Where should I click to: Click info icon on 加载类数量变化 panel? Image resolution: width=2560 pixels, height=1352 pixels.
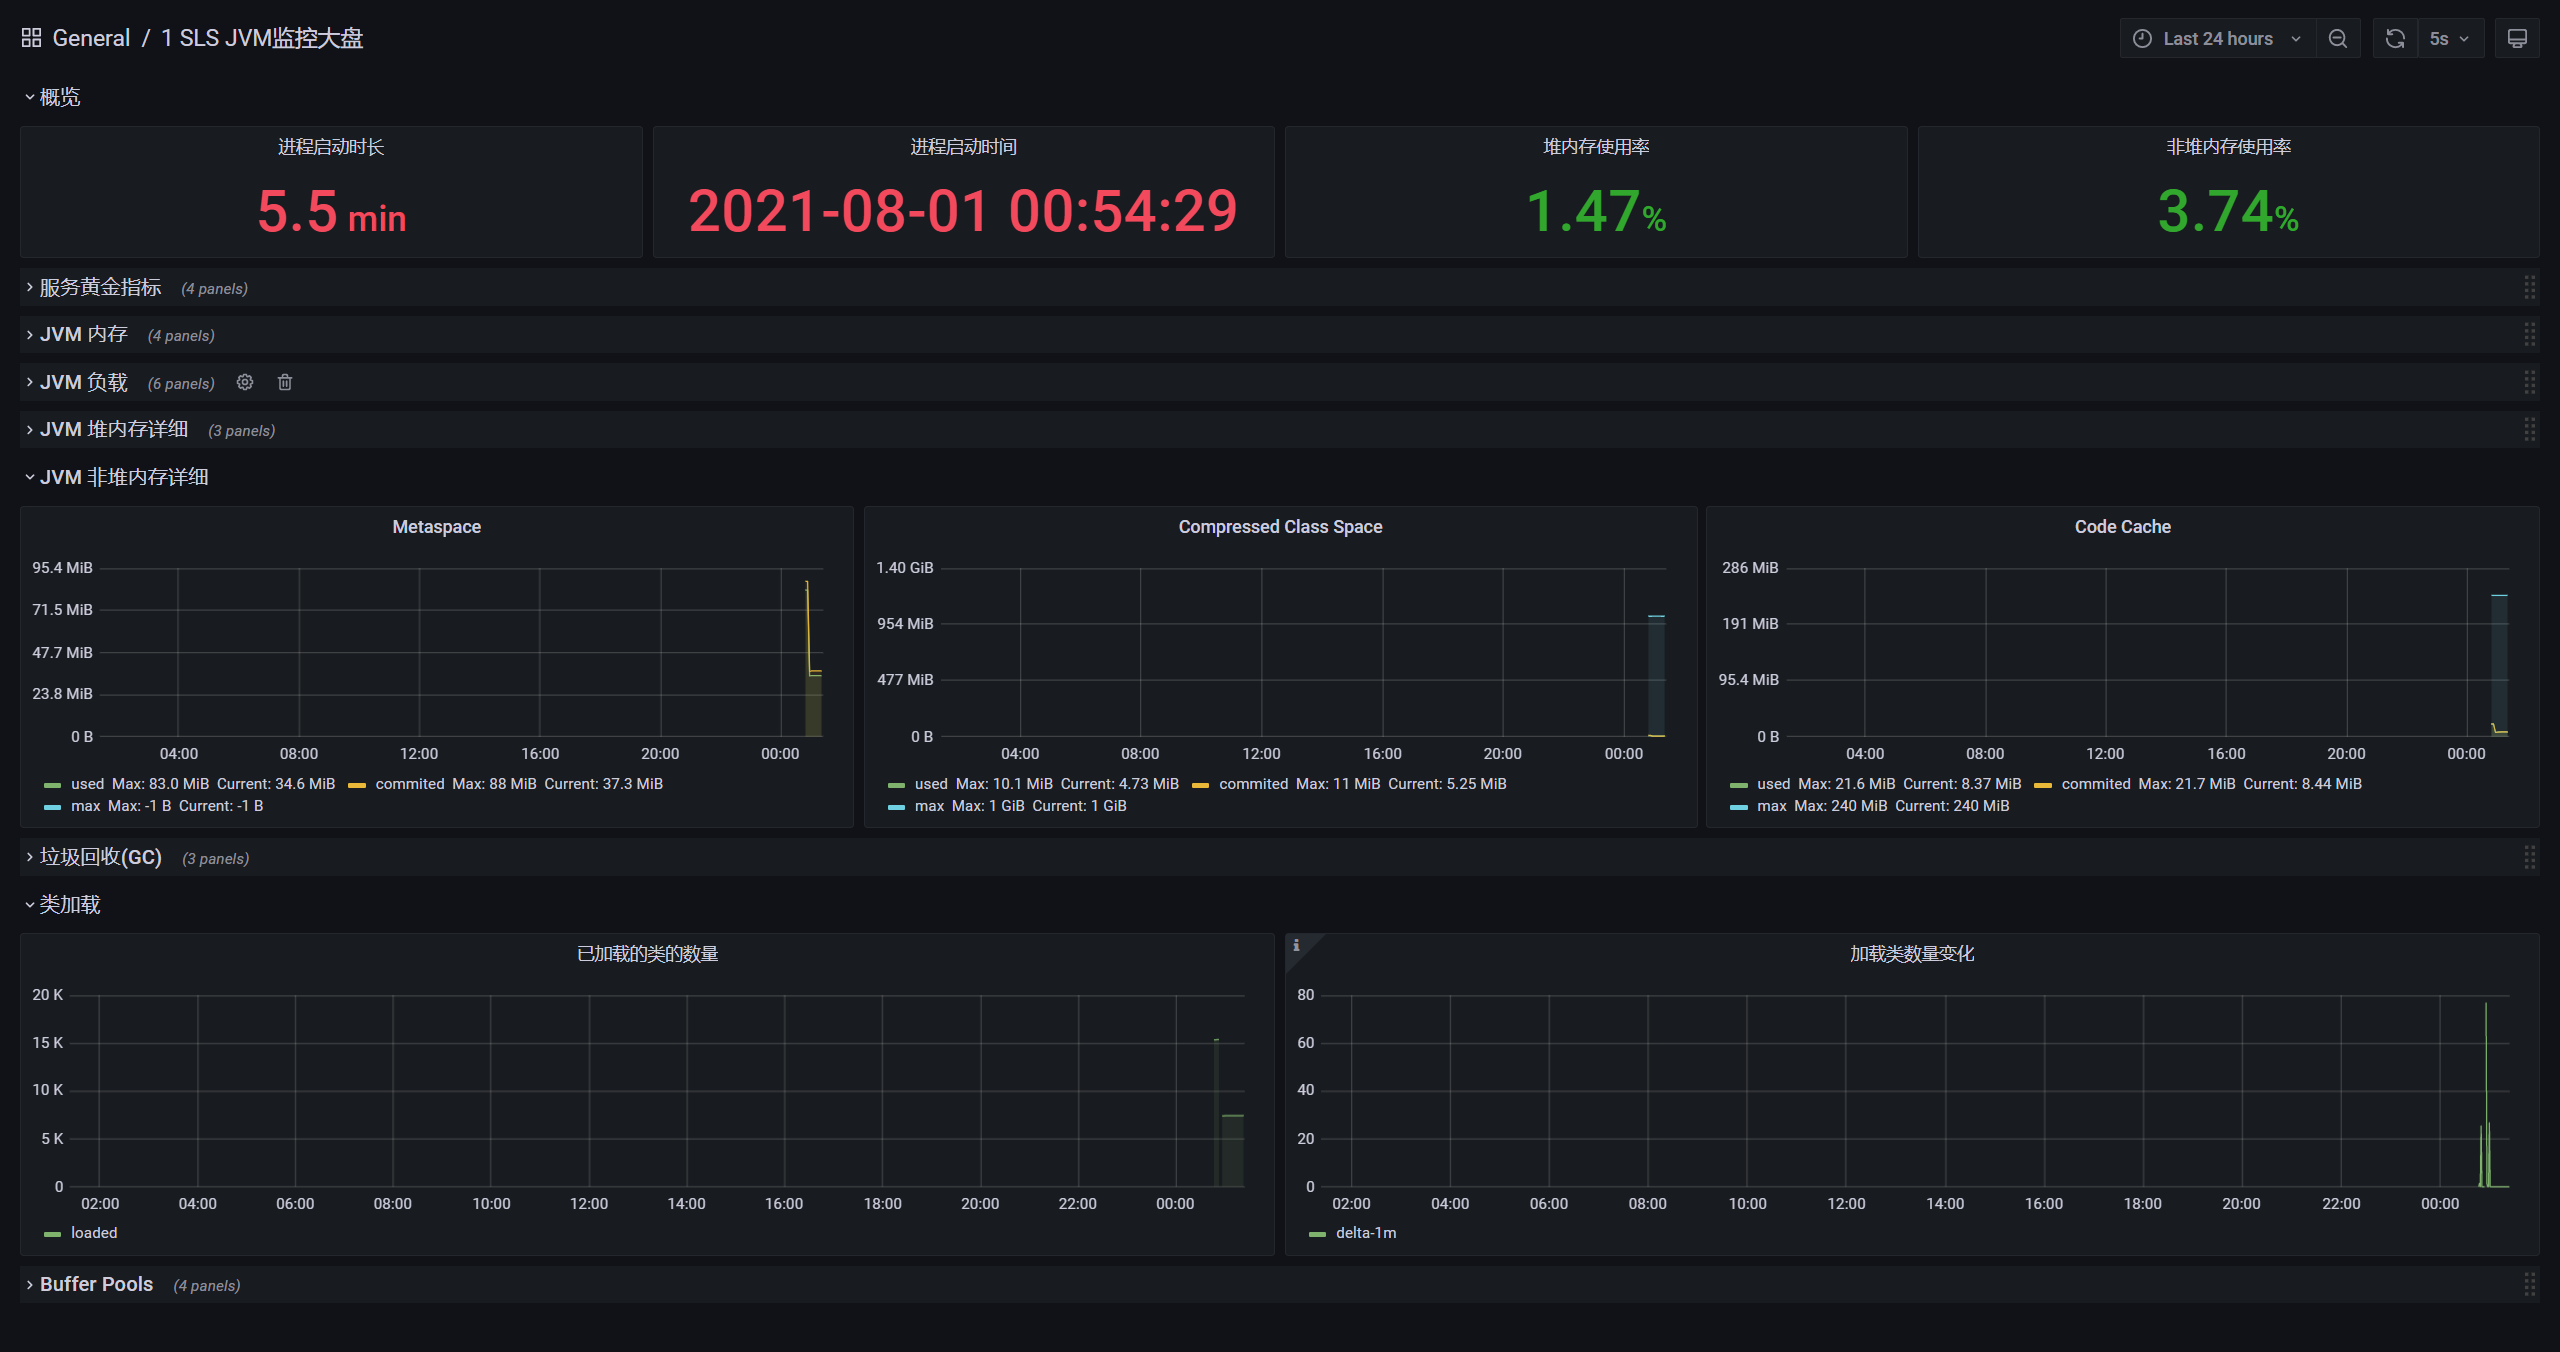1296,945
